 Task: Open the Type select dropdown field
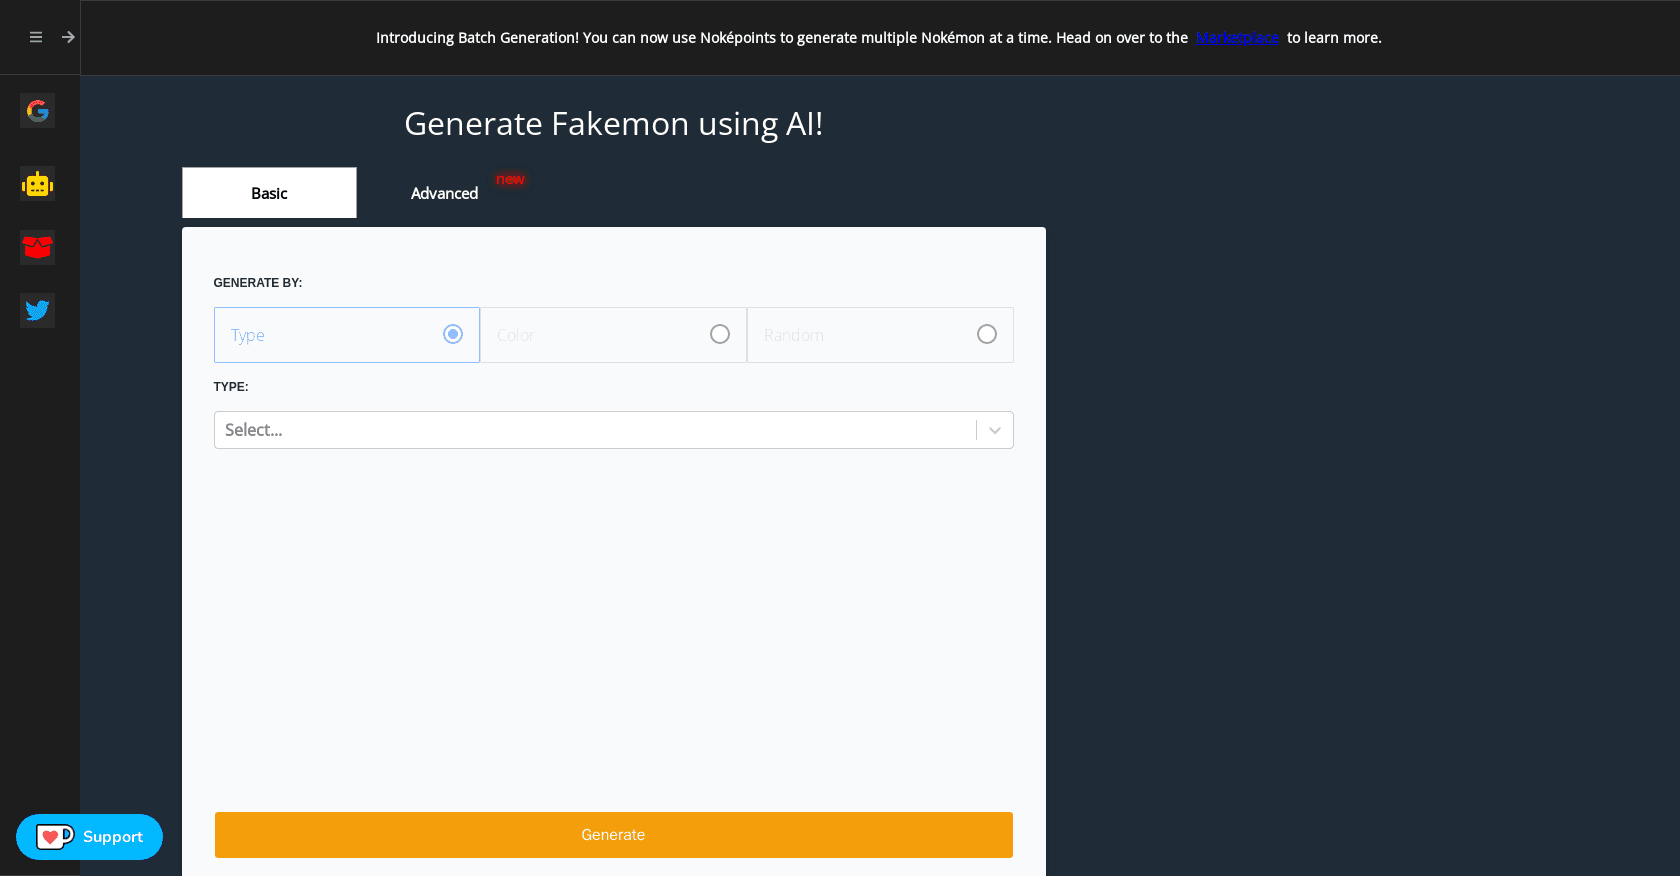tap(614, 430)
